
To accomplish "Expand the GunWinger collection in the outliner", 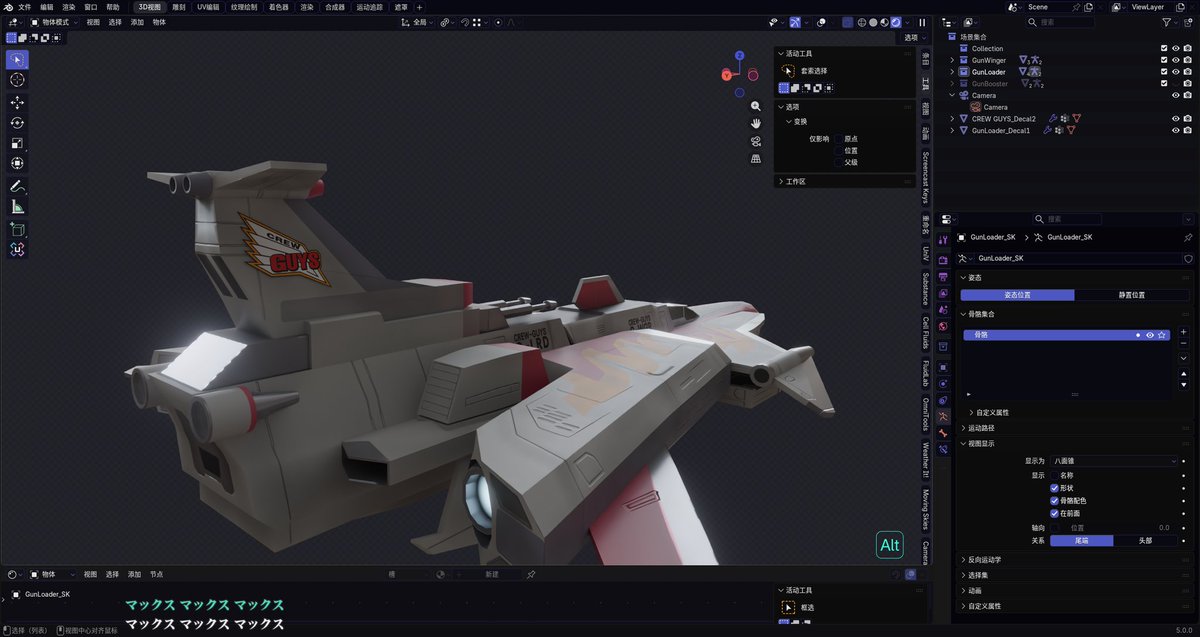I will (951, 60).
